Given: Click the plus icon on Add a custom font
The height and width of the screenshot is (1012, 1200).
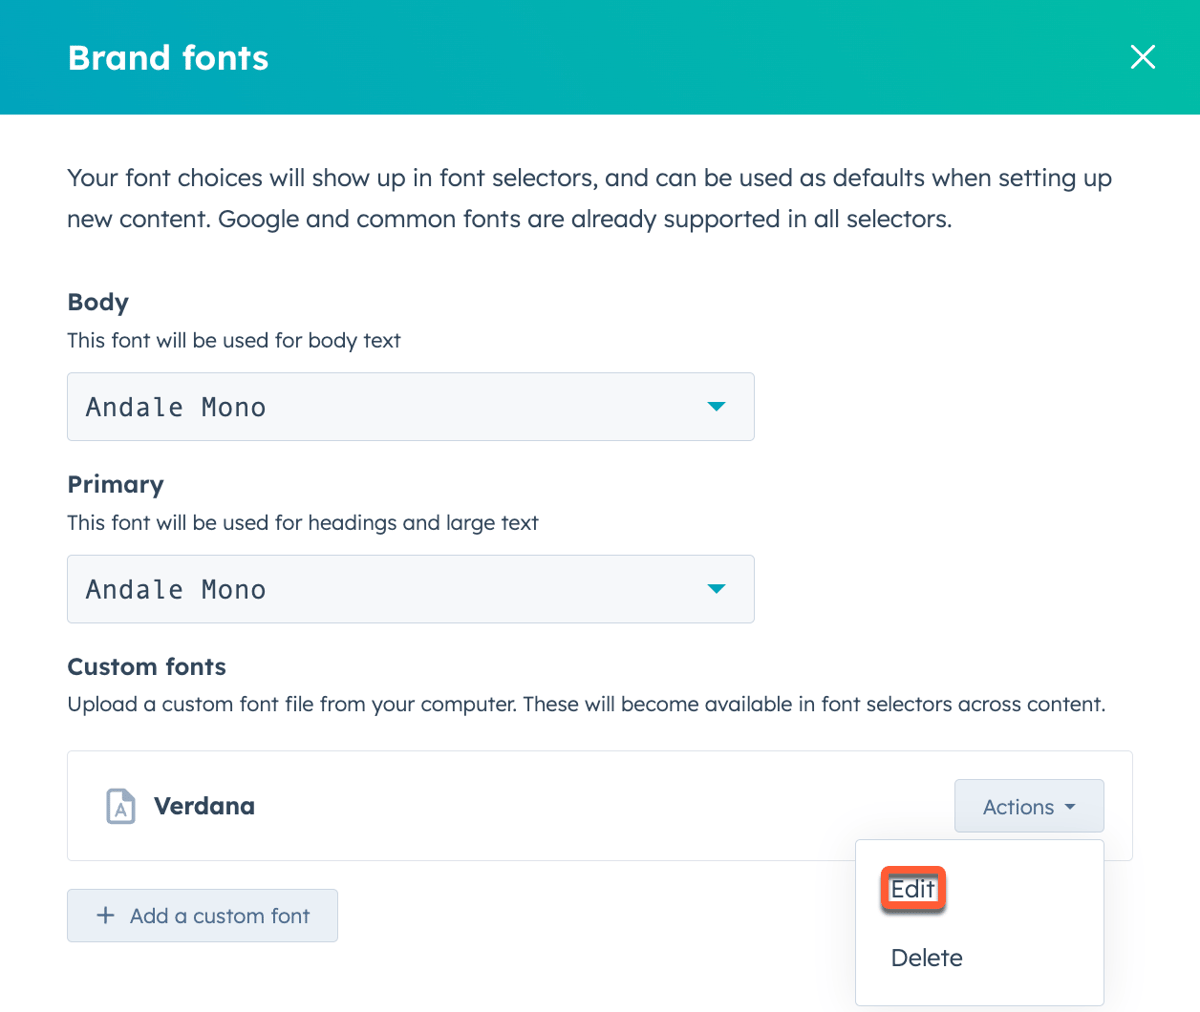Looking at the screenshot, I should point(105,915).
